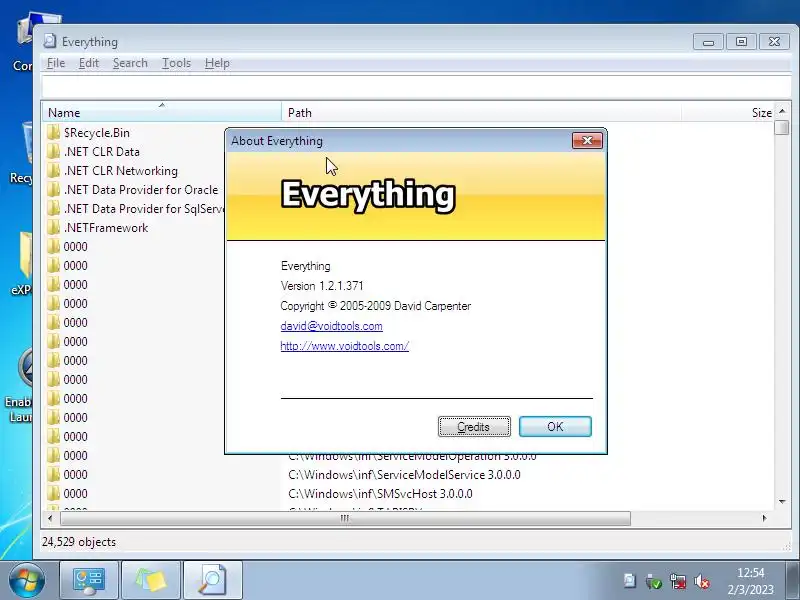Open the Edit menu
This screenshot has width=800, height=600.
(x=89, y=63)
